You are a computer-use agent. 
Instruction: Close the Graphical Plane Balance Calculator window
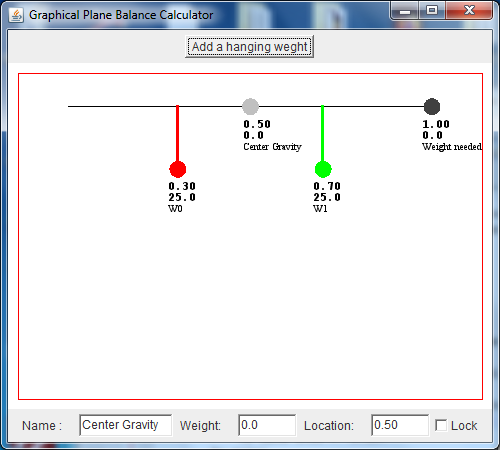point(469,11)
